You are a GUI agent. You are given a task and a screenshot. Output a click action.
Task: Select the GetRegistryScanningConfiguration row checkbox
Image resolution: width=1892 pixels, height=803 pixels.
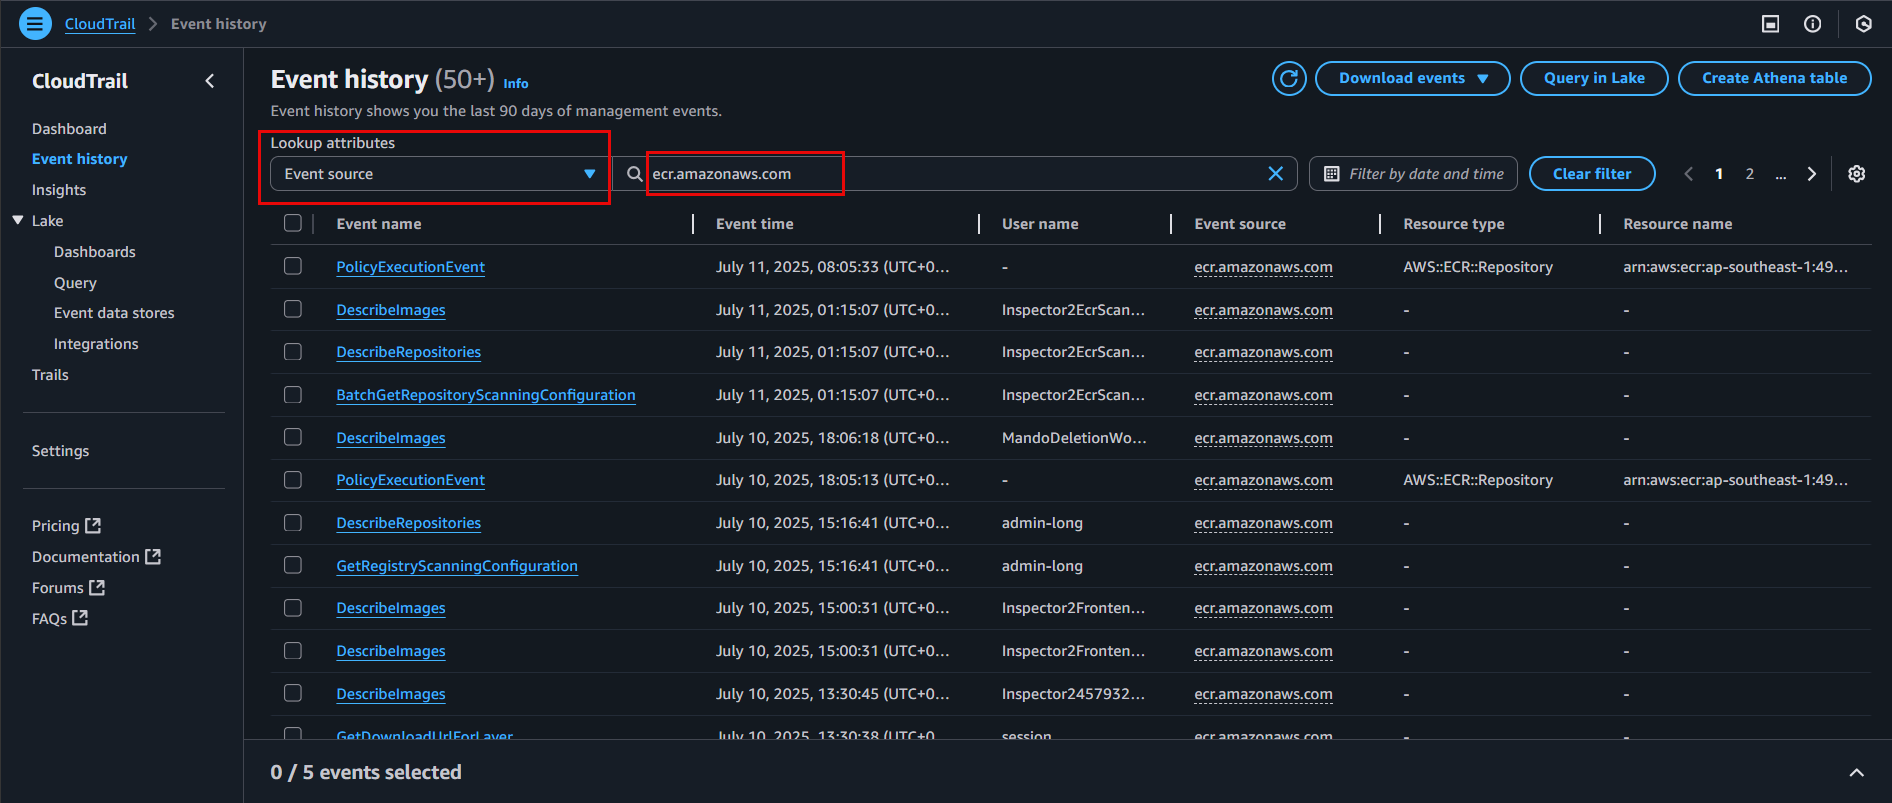tap(293, 565)
